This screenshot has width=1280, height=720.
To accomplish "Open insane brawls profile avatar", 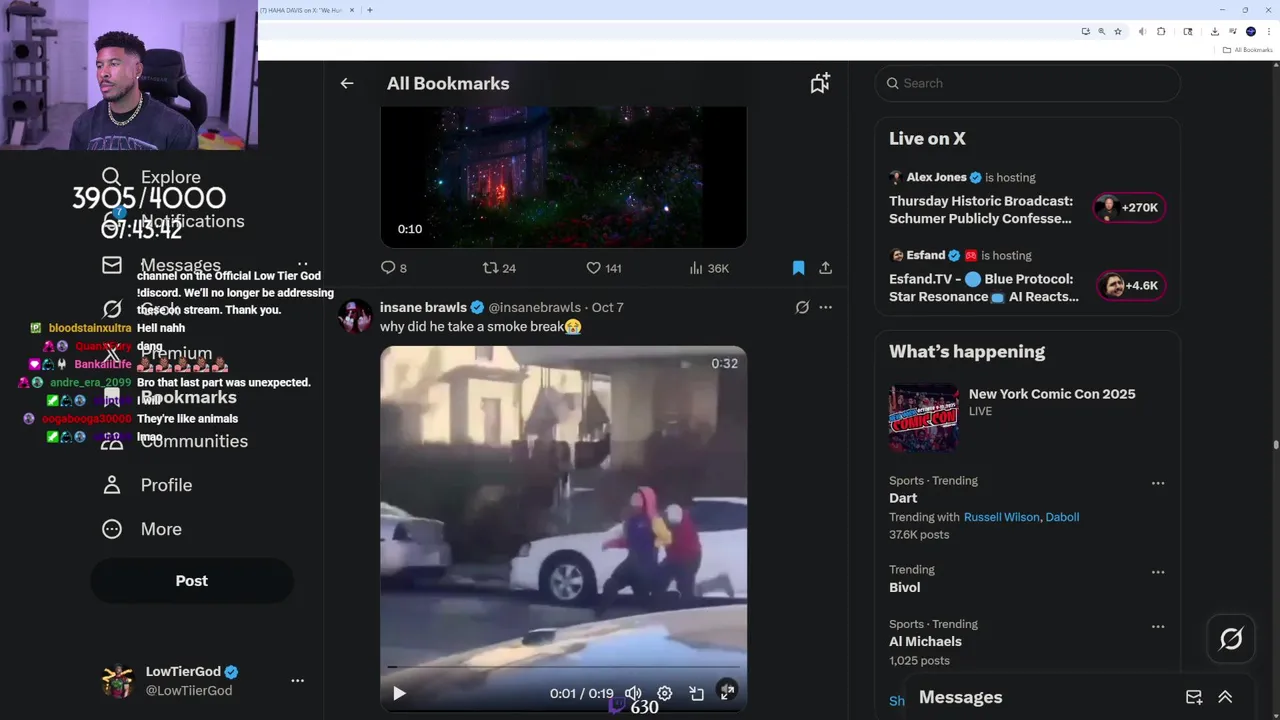I will 355,316.
